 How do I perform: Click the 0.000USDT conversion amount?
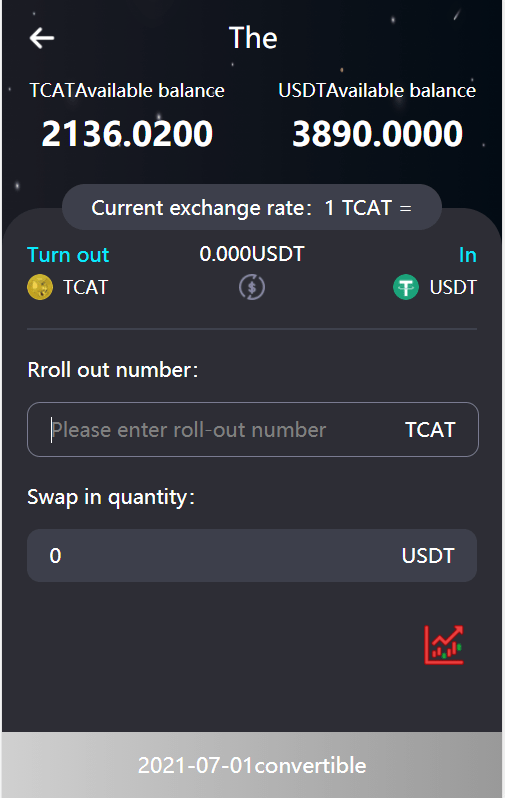coord(252,253)
